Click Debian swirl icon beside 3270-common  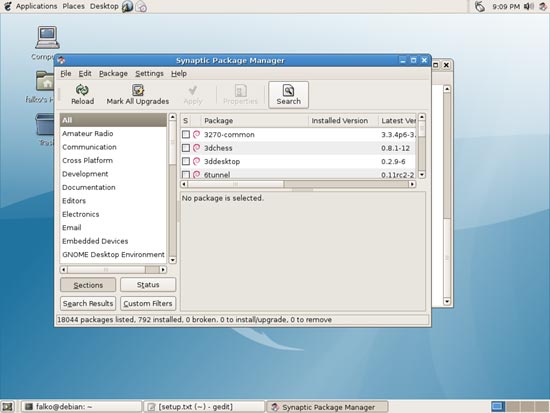(197, 134)
